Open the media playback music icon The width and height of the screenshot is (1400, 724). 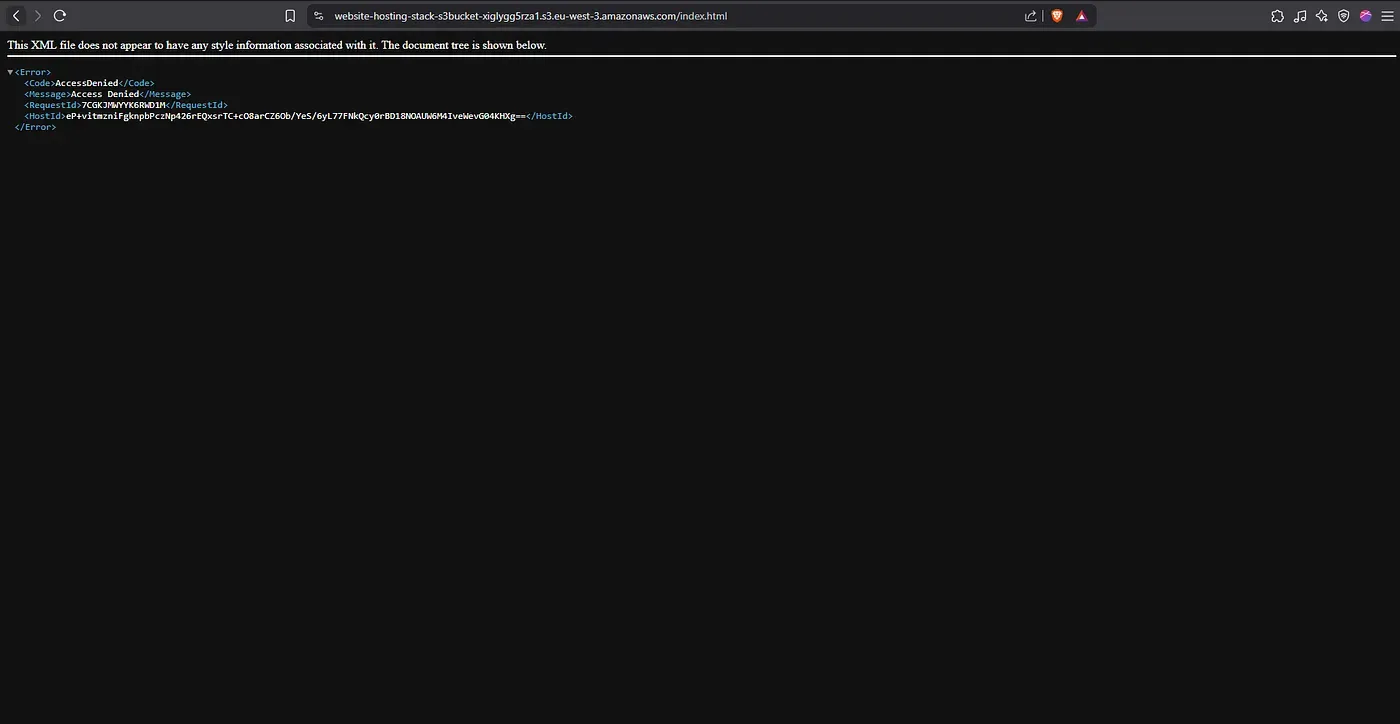click(1299, 15)
